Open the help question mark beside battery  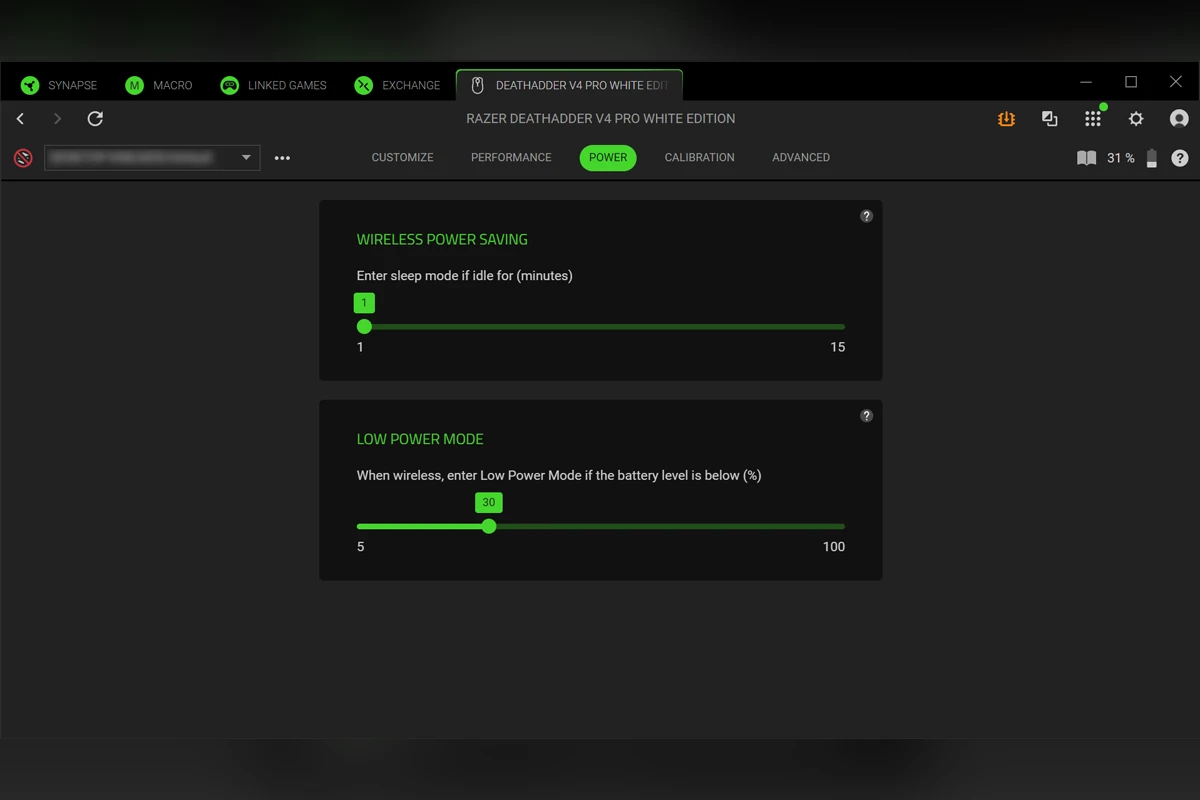[1180, 158]
